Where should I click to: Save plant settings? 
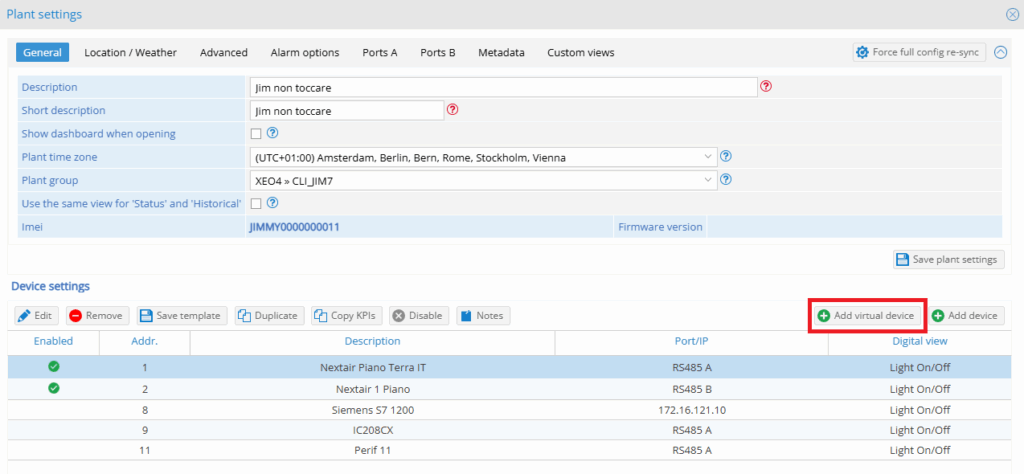948,259
